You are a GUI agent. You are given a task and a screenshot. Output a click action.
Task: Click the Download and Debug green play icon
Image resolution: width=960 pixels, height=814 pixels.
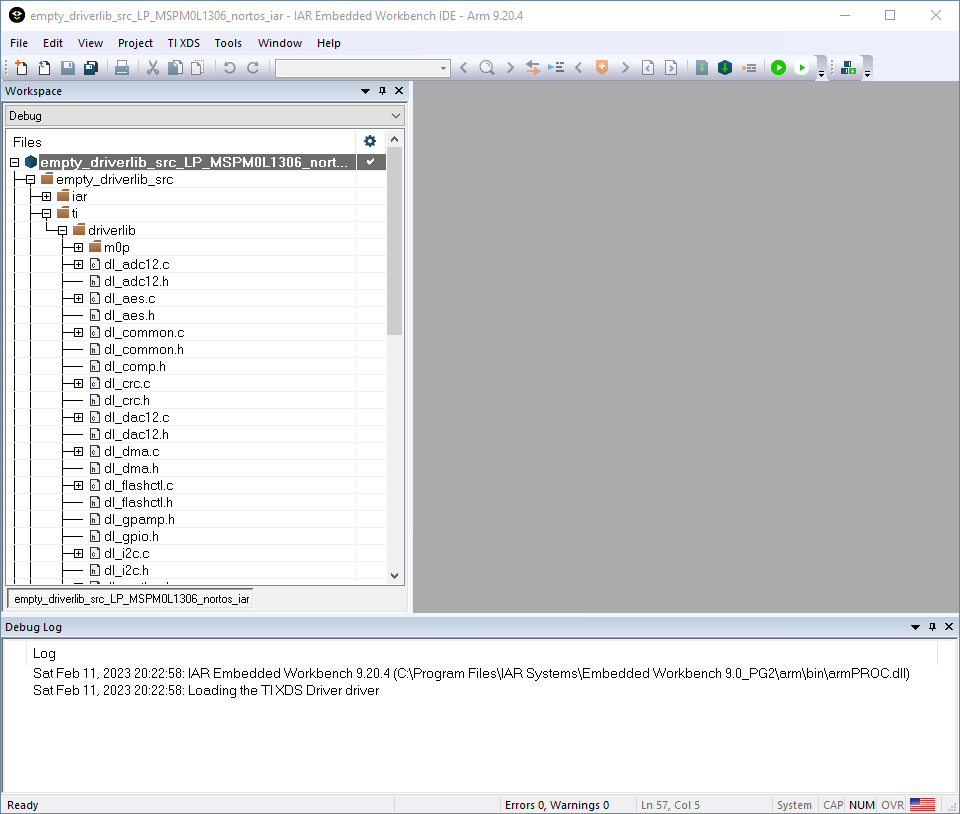coord(778,68)
